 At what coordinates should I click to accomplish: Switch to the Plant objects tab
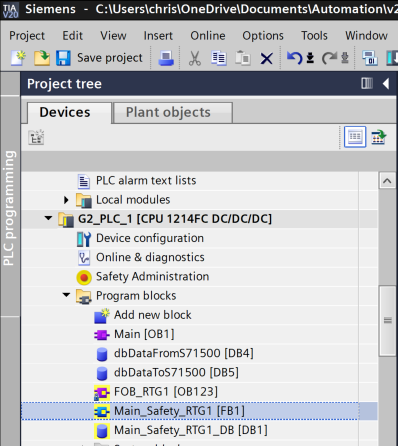(173, 113)
